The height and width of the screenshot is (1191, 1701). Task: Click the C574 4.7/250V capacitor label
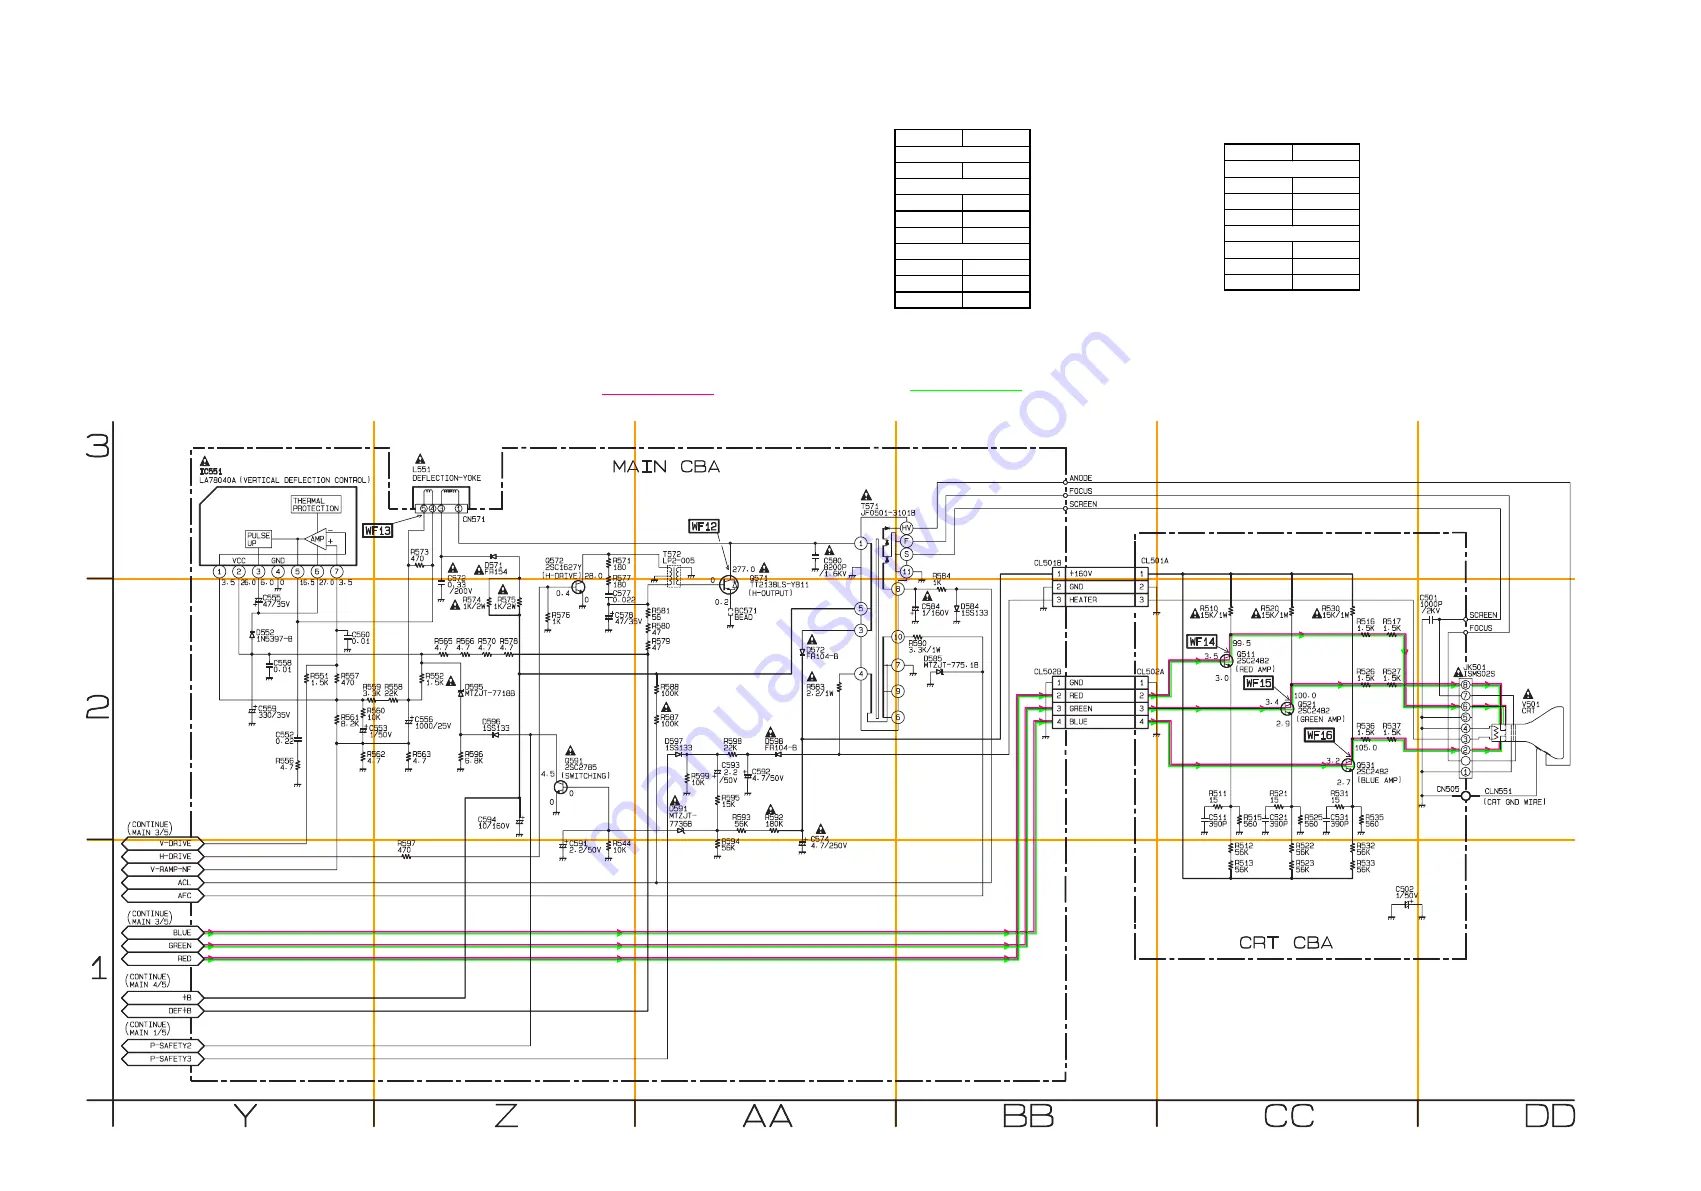[828, 843]
